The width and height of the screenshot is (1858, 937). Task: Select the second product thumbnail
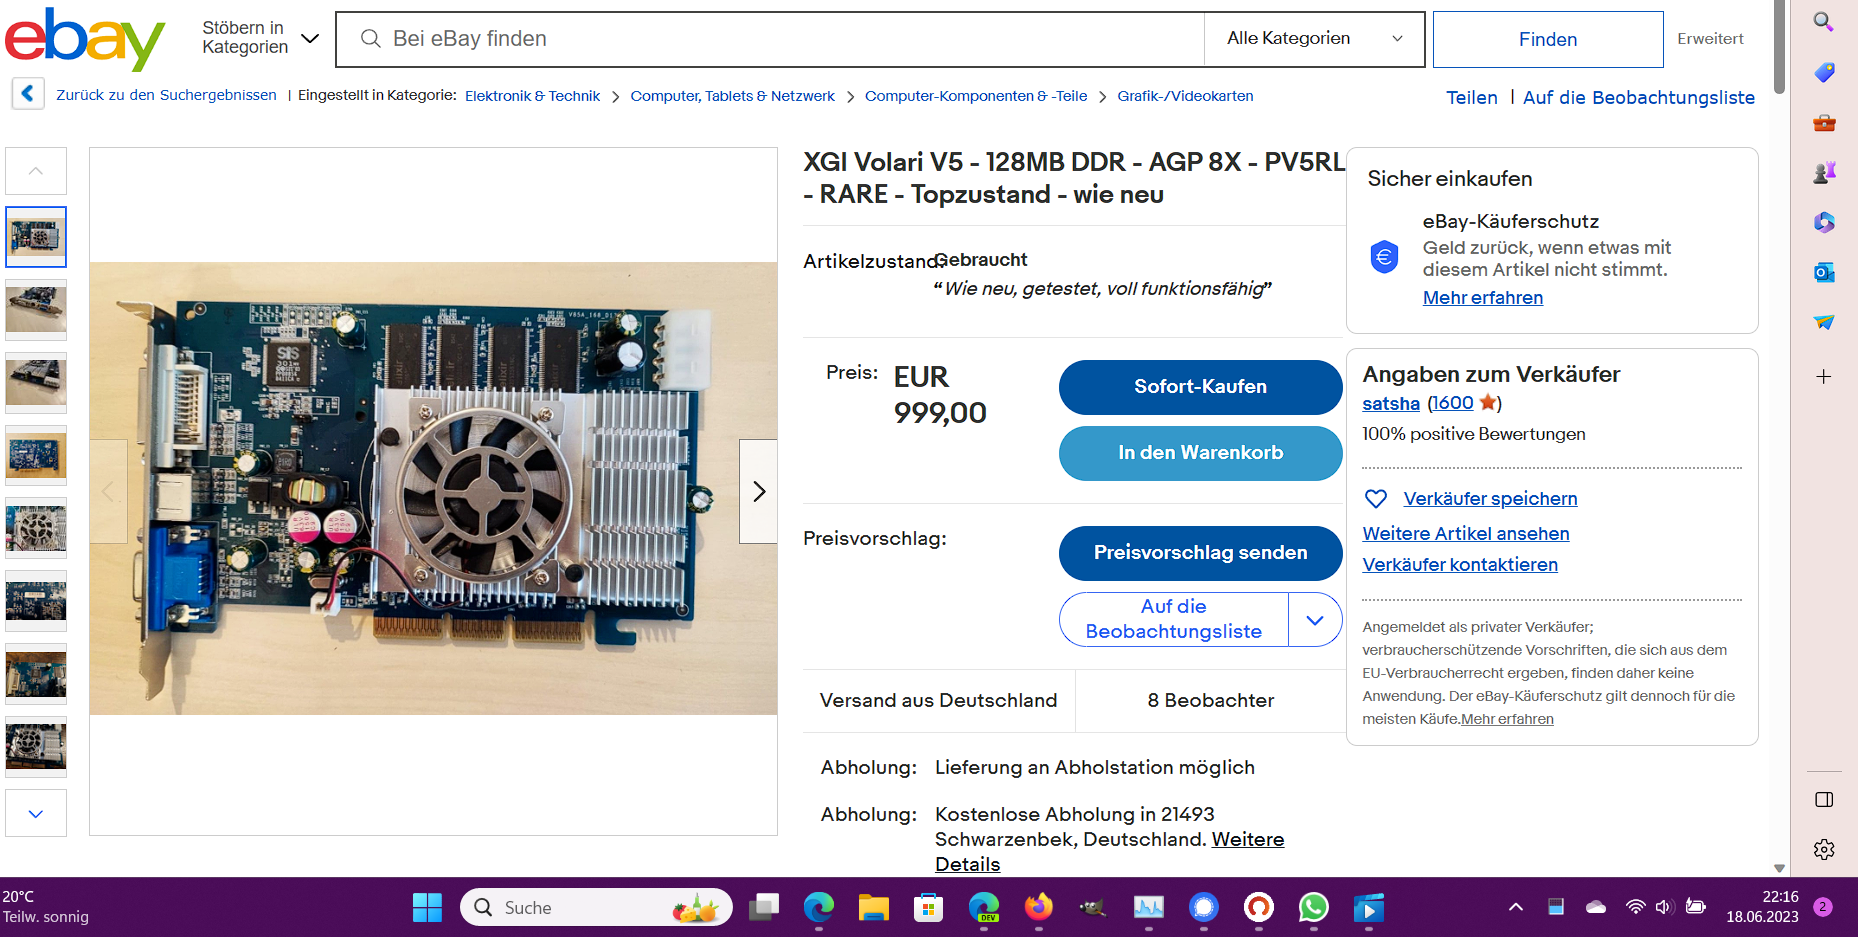coord(36,310)
